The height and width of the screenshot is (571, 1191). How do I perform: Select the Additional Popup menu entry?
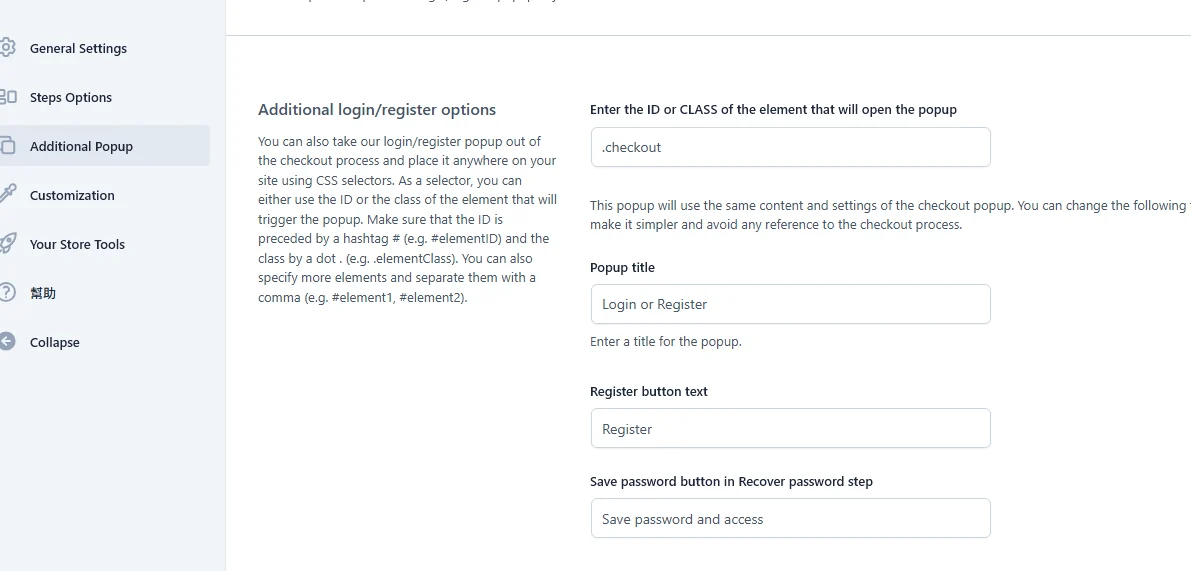(x=81, y=147)
